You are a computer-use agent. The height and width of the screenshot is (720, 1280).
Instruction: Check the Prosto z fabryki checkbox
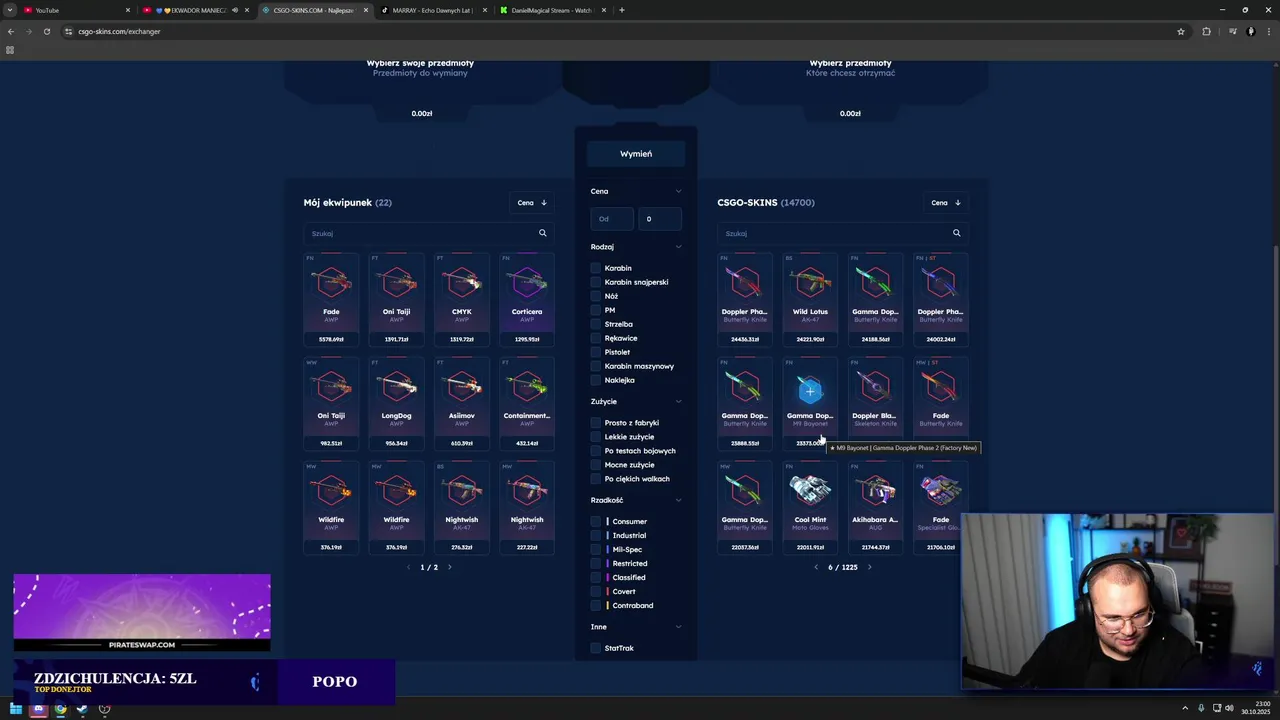pyautogui.click(x=596, y=423)
